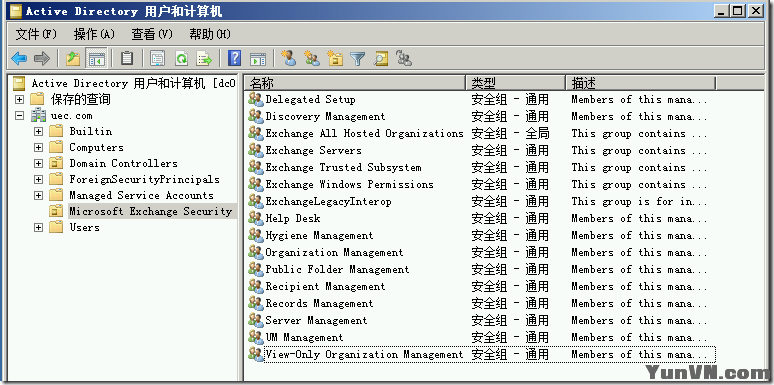This screenshot has height=385, width=774.
Task: Select the ExchangeLegacyInterop group
Action: point(328,201)
